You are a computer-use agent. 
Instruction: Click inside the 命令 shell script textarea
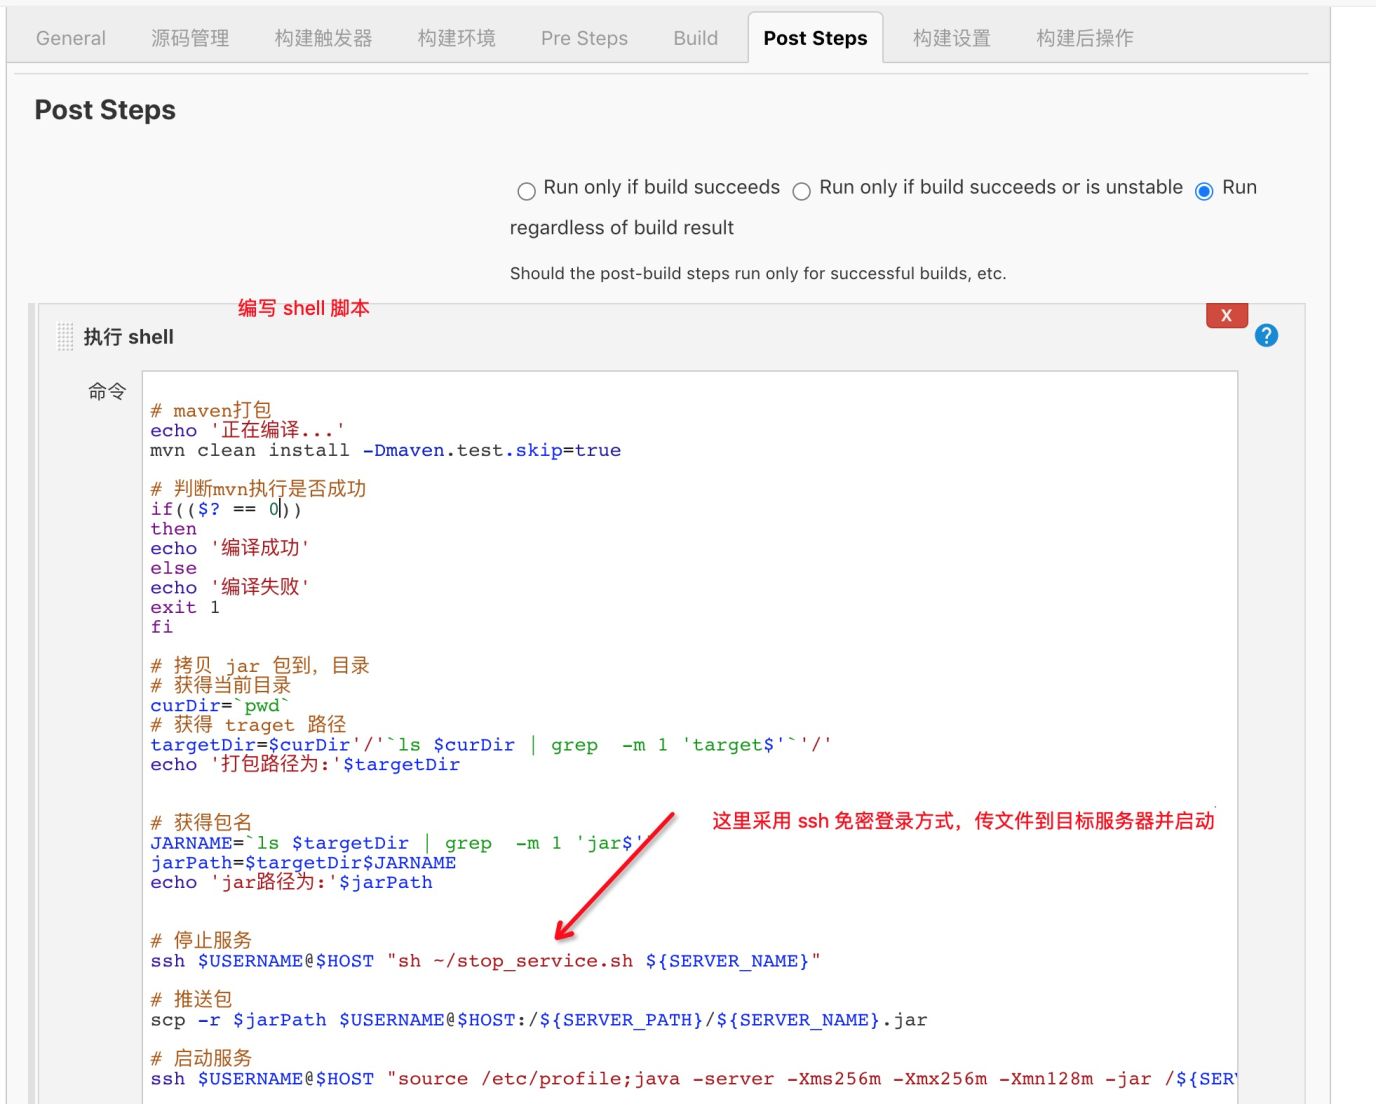click(x=690, y=737)
